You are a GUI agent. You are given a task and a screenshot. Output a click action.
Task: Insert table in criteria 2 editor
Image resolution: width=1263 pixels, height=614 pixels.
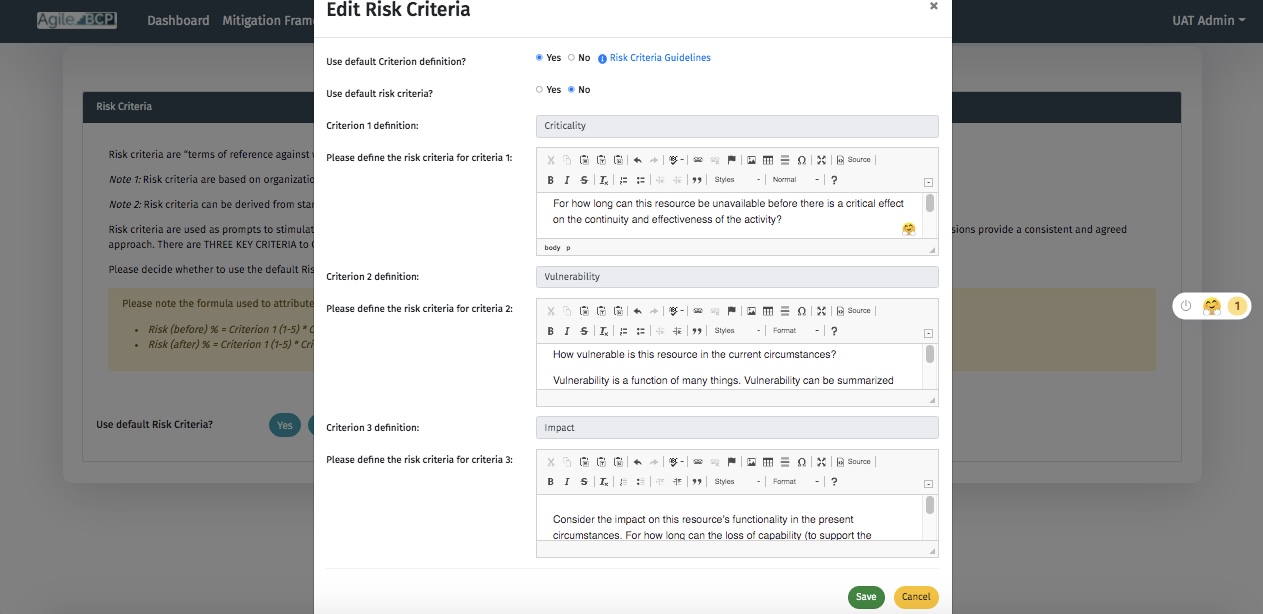[x=768, y=311]
